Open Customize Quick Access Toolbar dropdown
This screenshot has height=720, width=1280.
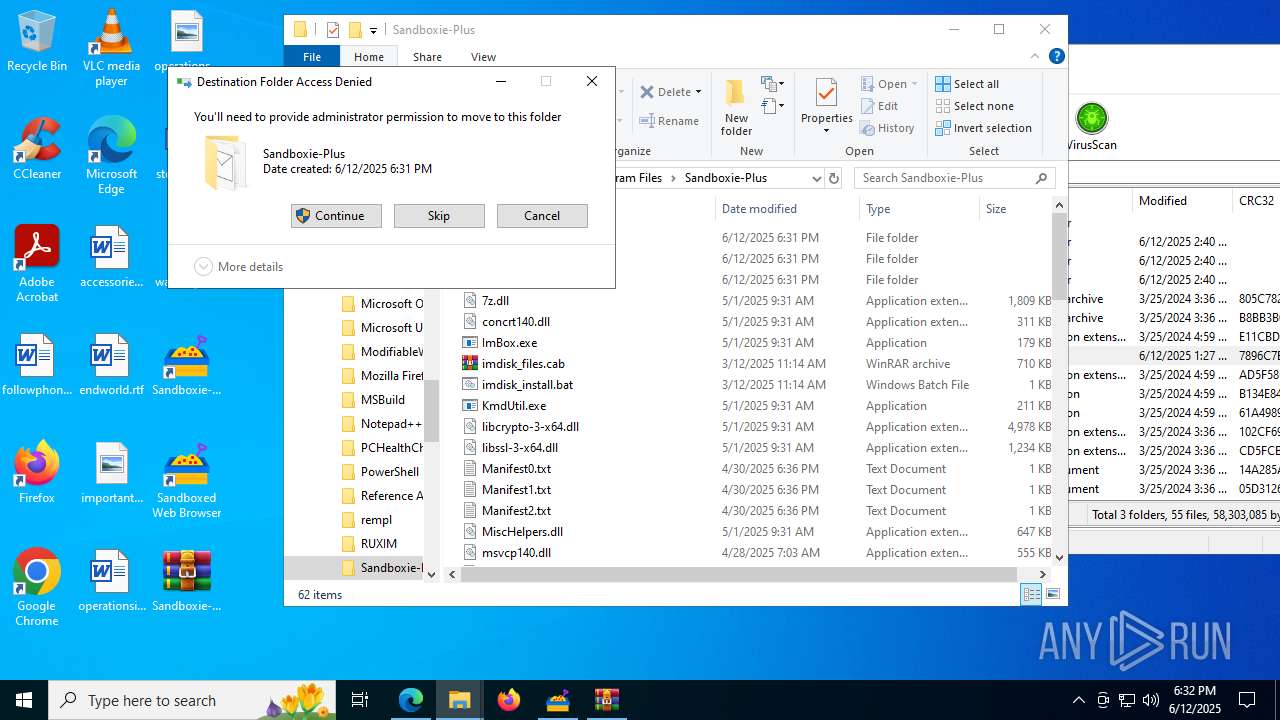[373, 31]
